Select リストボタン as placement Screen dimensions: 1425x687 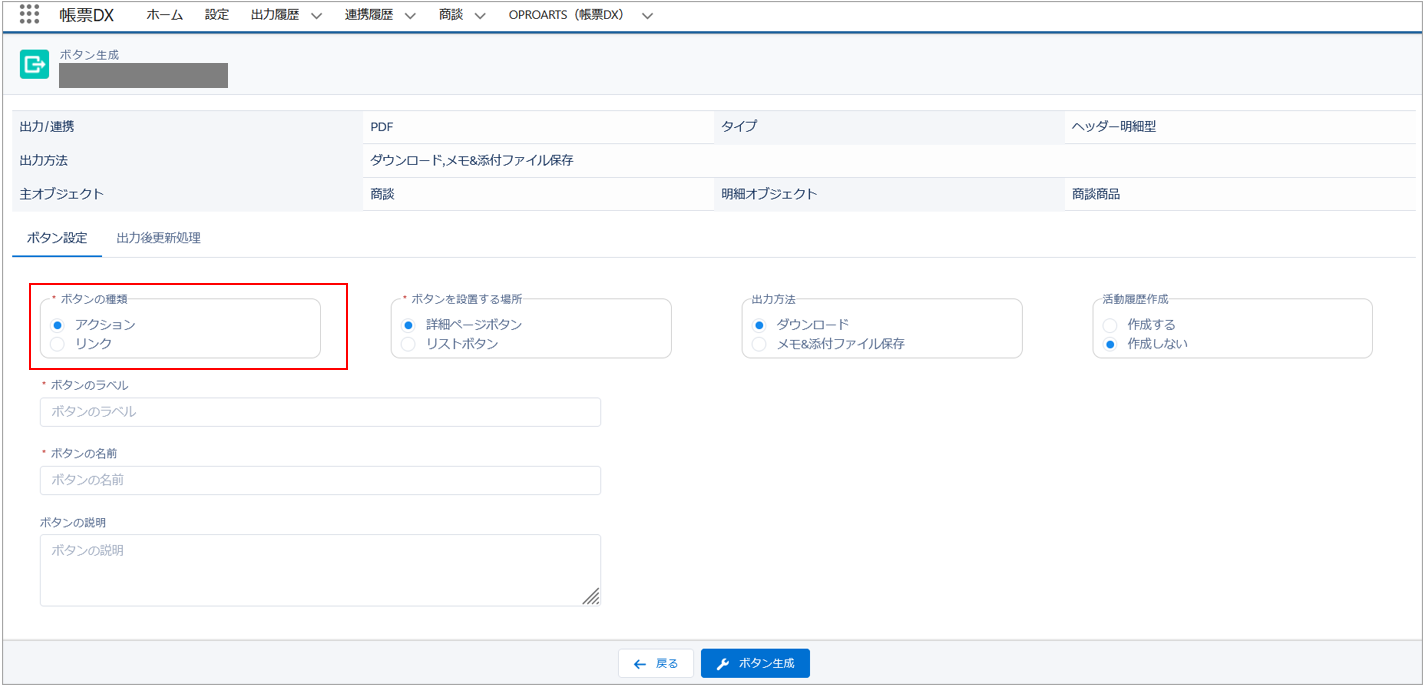(408, 344)
